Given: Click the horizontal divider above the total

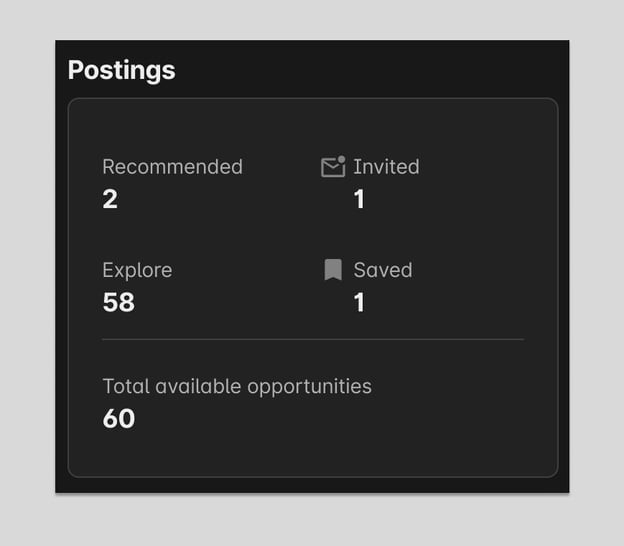Looking at the screenshot, I should pyautogui.click(x=312, y=340).
